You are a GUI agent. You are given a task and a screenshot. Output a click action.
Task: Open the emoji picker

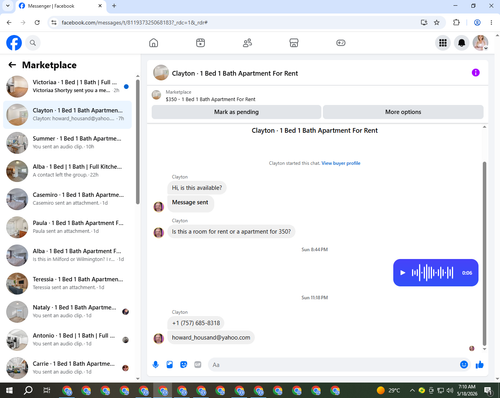464,365
